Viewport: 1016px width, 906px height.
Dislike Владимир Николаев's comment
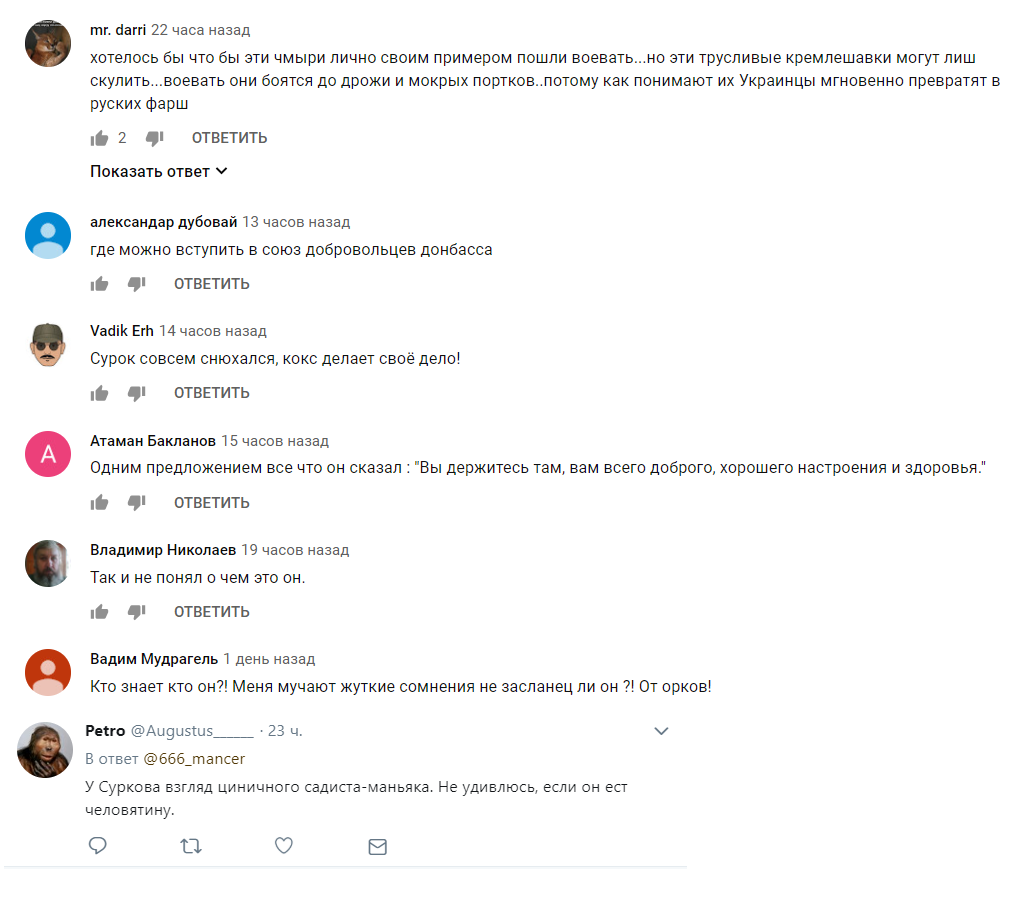pyautogui.click(x=136, y=612)
